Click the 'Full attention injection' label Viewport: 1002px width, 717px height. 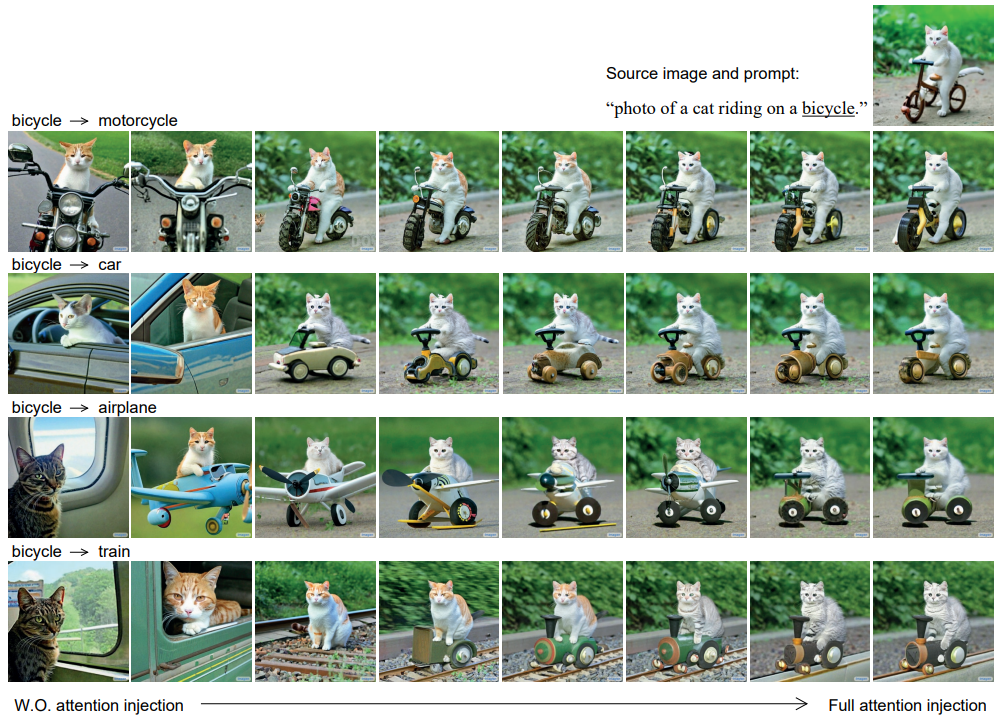click(x=907, y=705)
